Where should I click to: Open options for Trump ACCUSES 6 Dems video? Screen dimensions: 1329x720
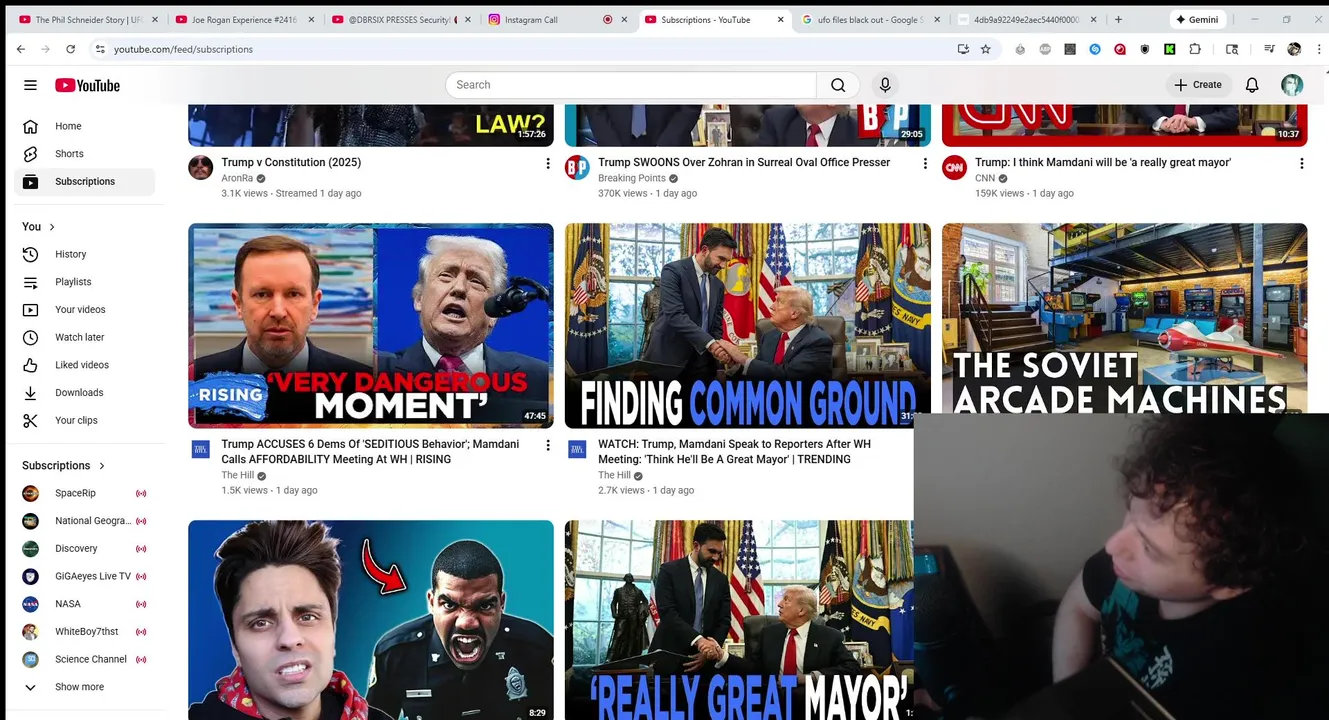click(x=547, y=445)
